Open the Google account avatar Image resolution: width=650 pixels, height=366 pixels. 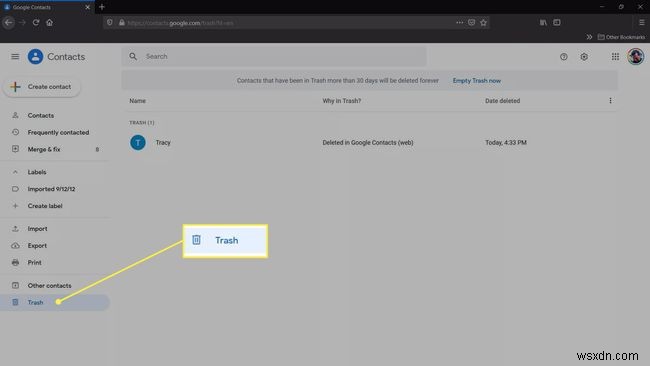pos(635,56)
